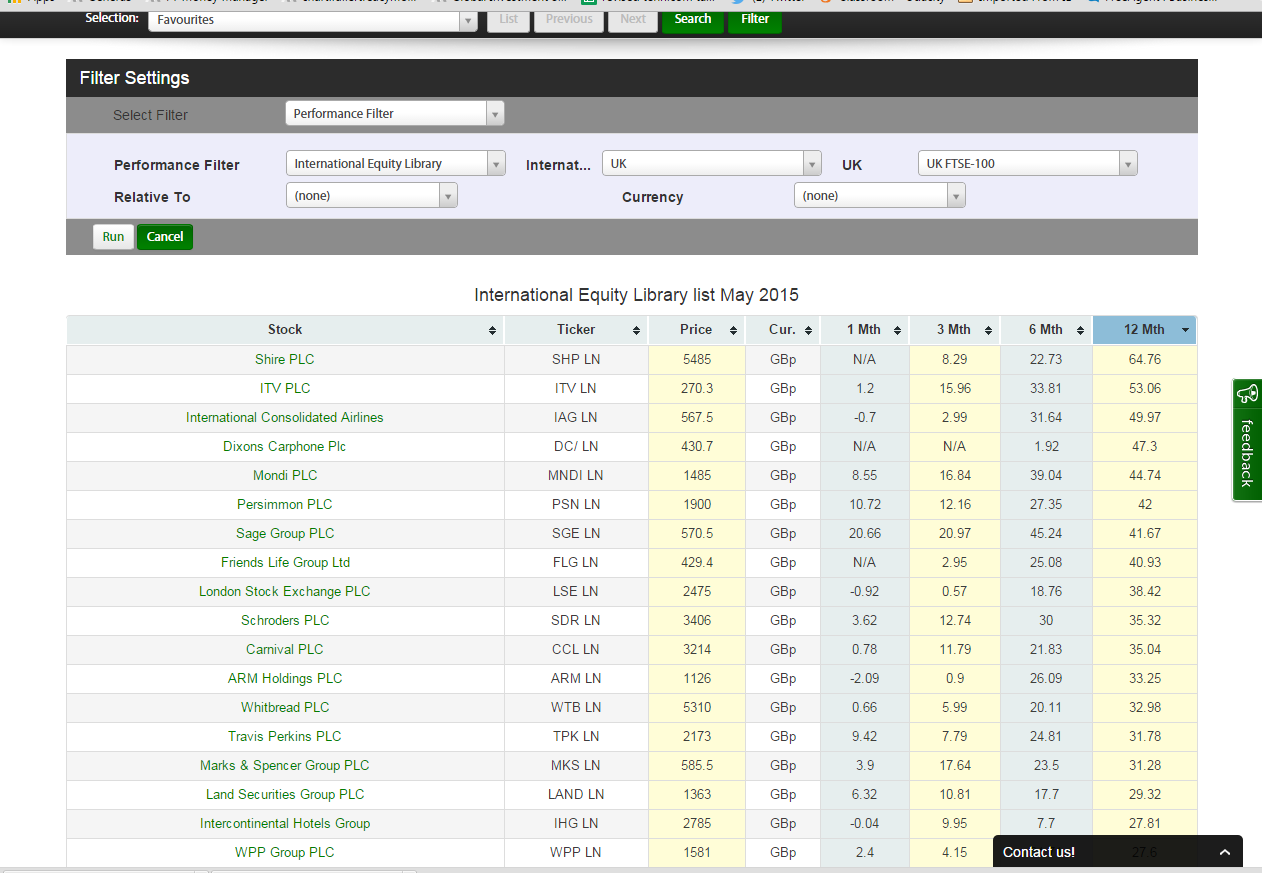Sort by the 6 Mth column arrows
This screenshot has height=873, width=1262.
click(1080, 330)
